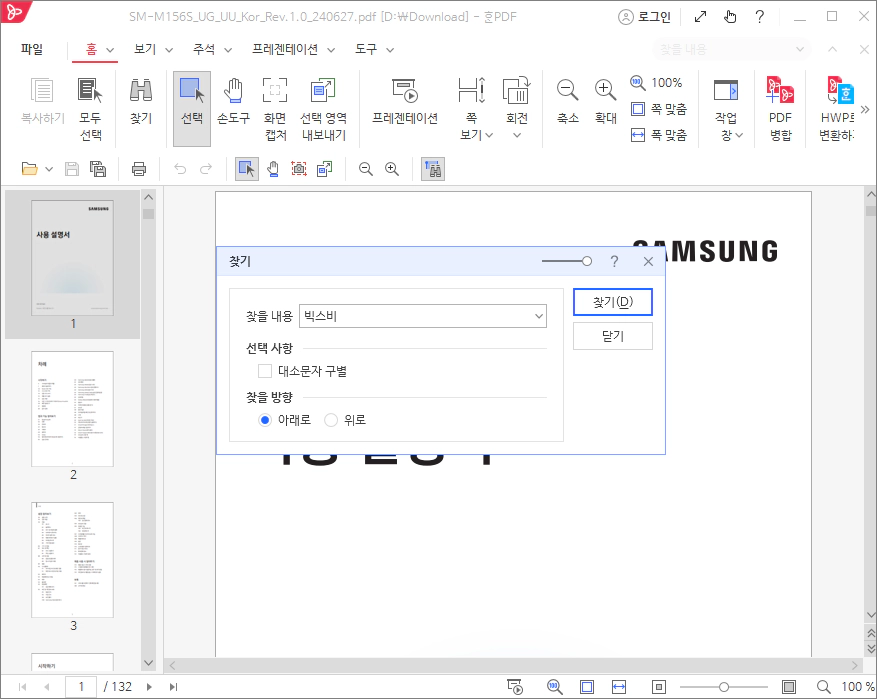
Task: Click the help question mark in find dialog
Action: (614, 261)
